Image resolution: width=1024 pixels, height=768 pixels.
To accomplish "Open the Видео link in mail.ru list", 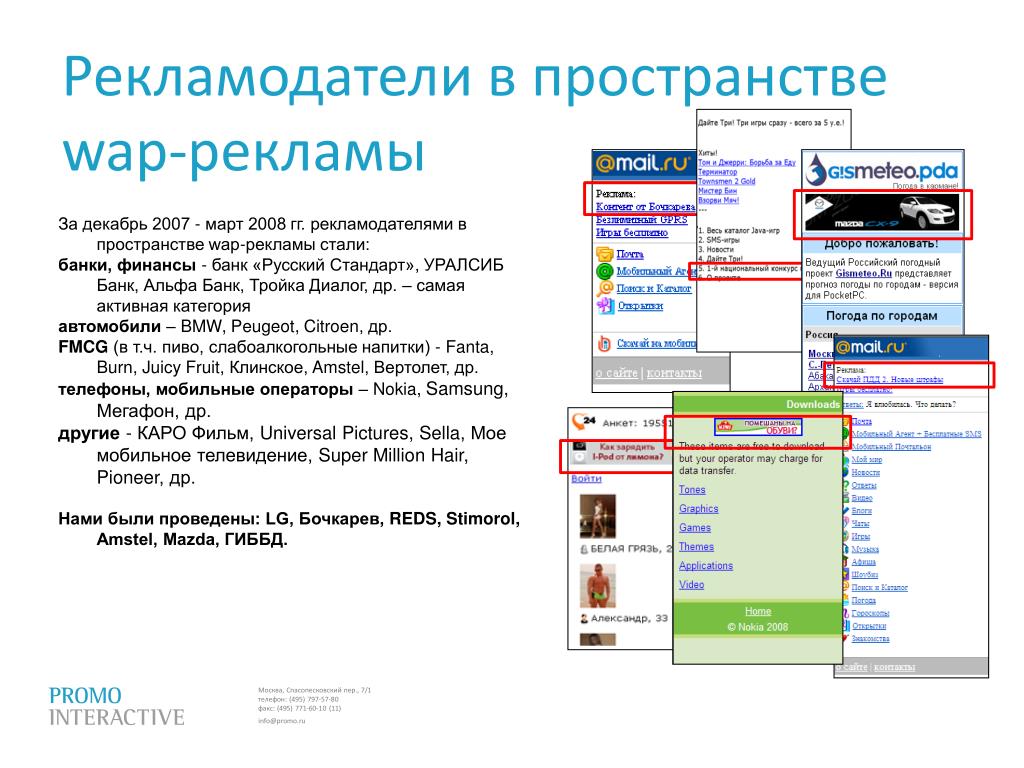I will point(862,498).
